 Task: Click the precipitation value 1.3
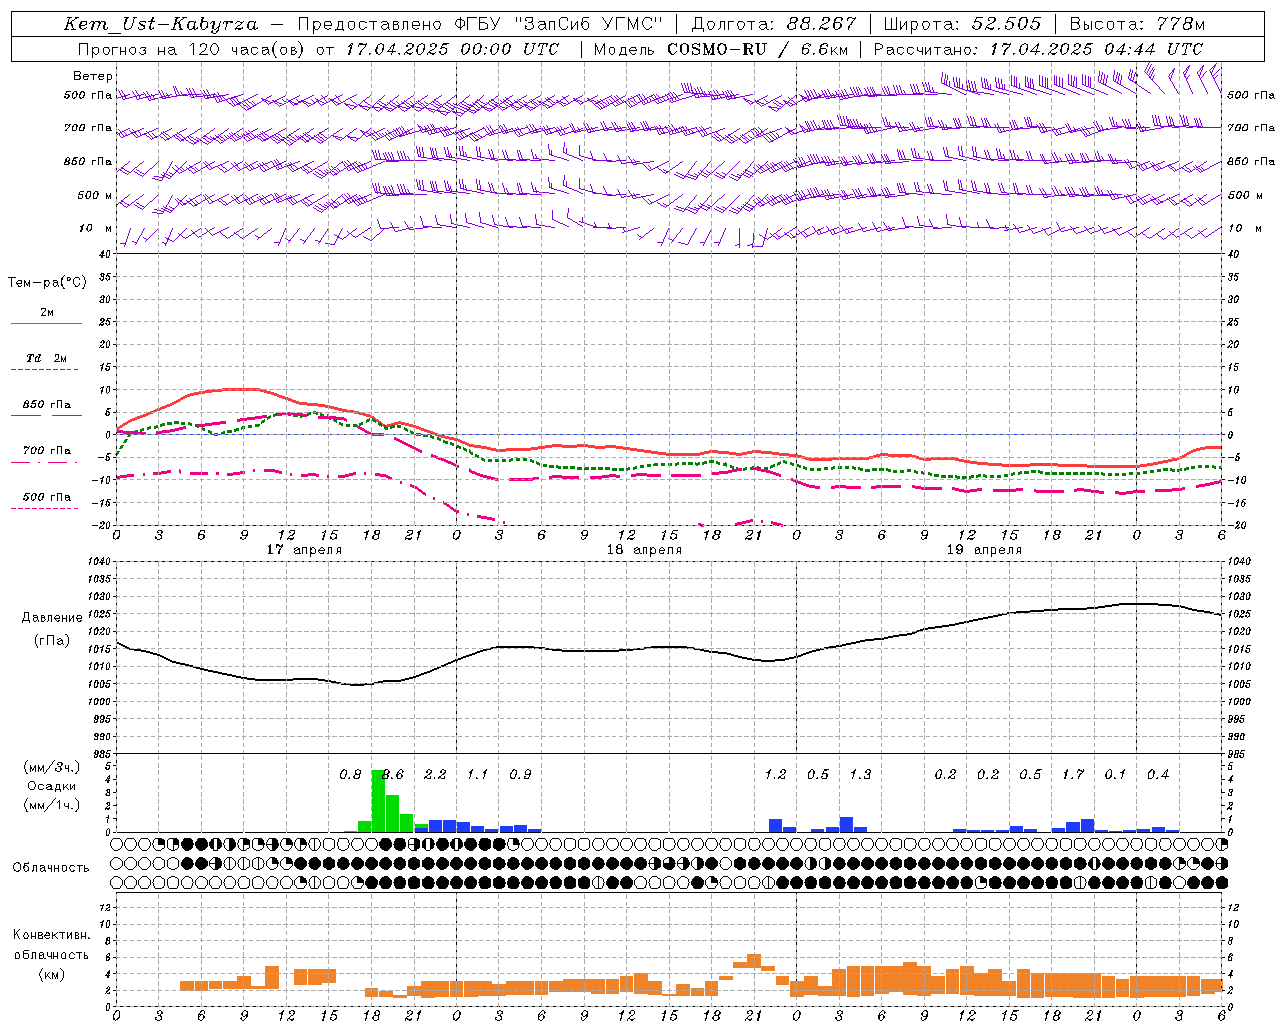click(860, 775)
